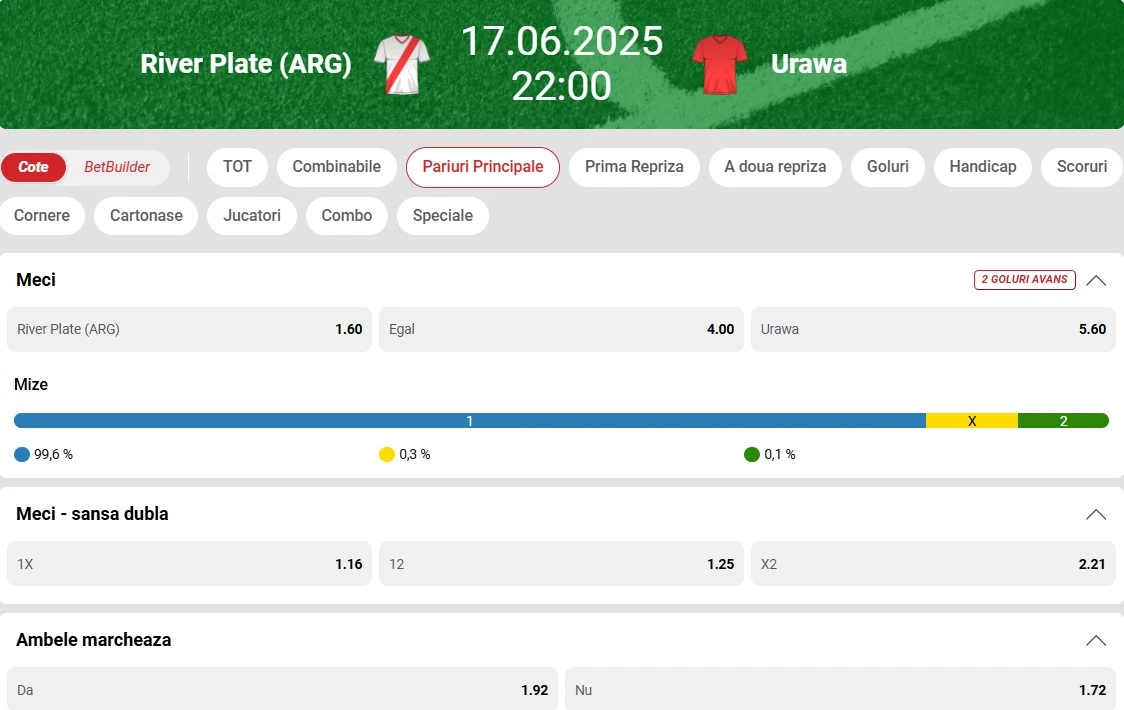Viewport: 1124px width, 710px height.
Task: Click the Urawa team name in header
Action: (809, 64)
